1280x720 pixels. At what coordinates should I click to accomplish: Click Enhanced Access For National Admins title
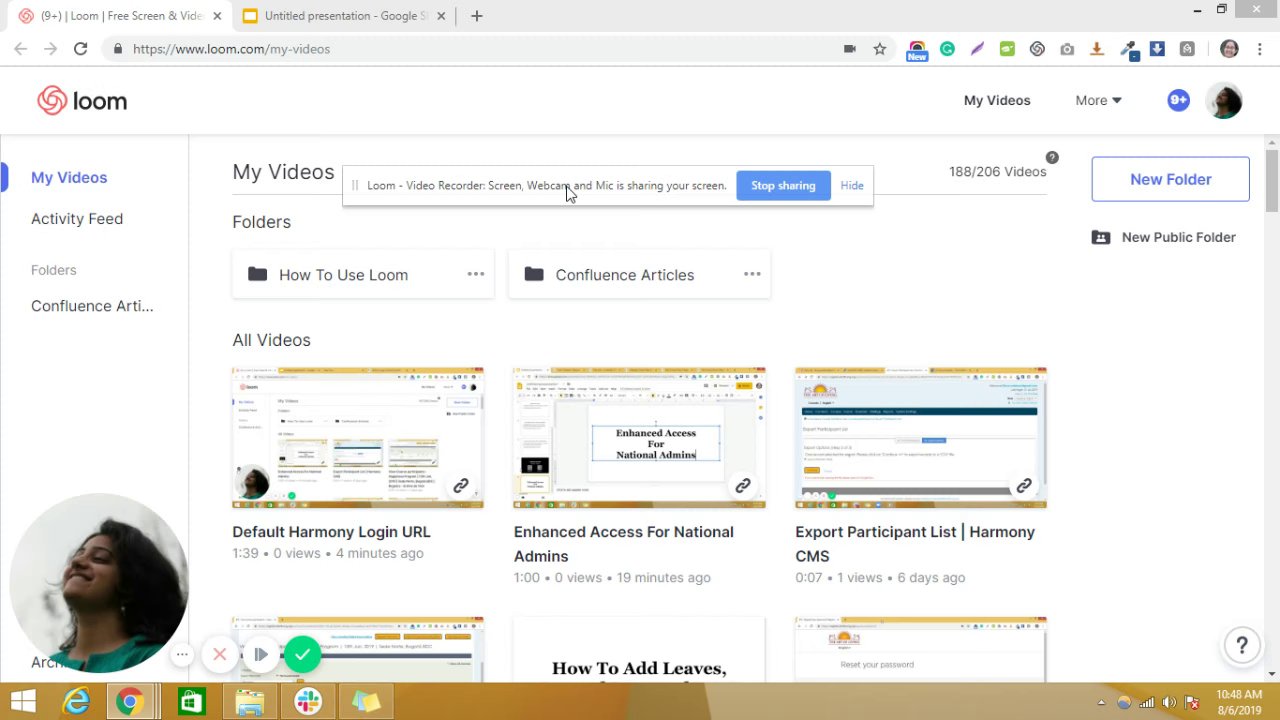pos(624,544)
